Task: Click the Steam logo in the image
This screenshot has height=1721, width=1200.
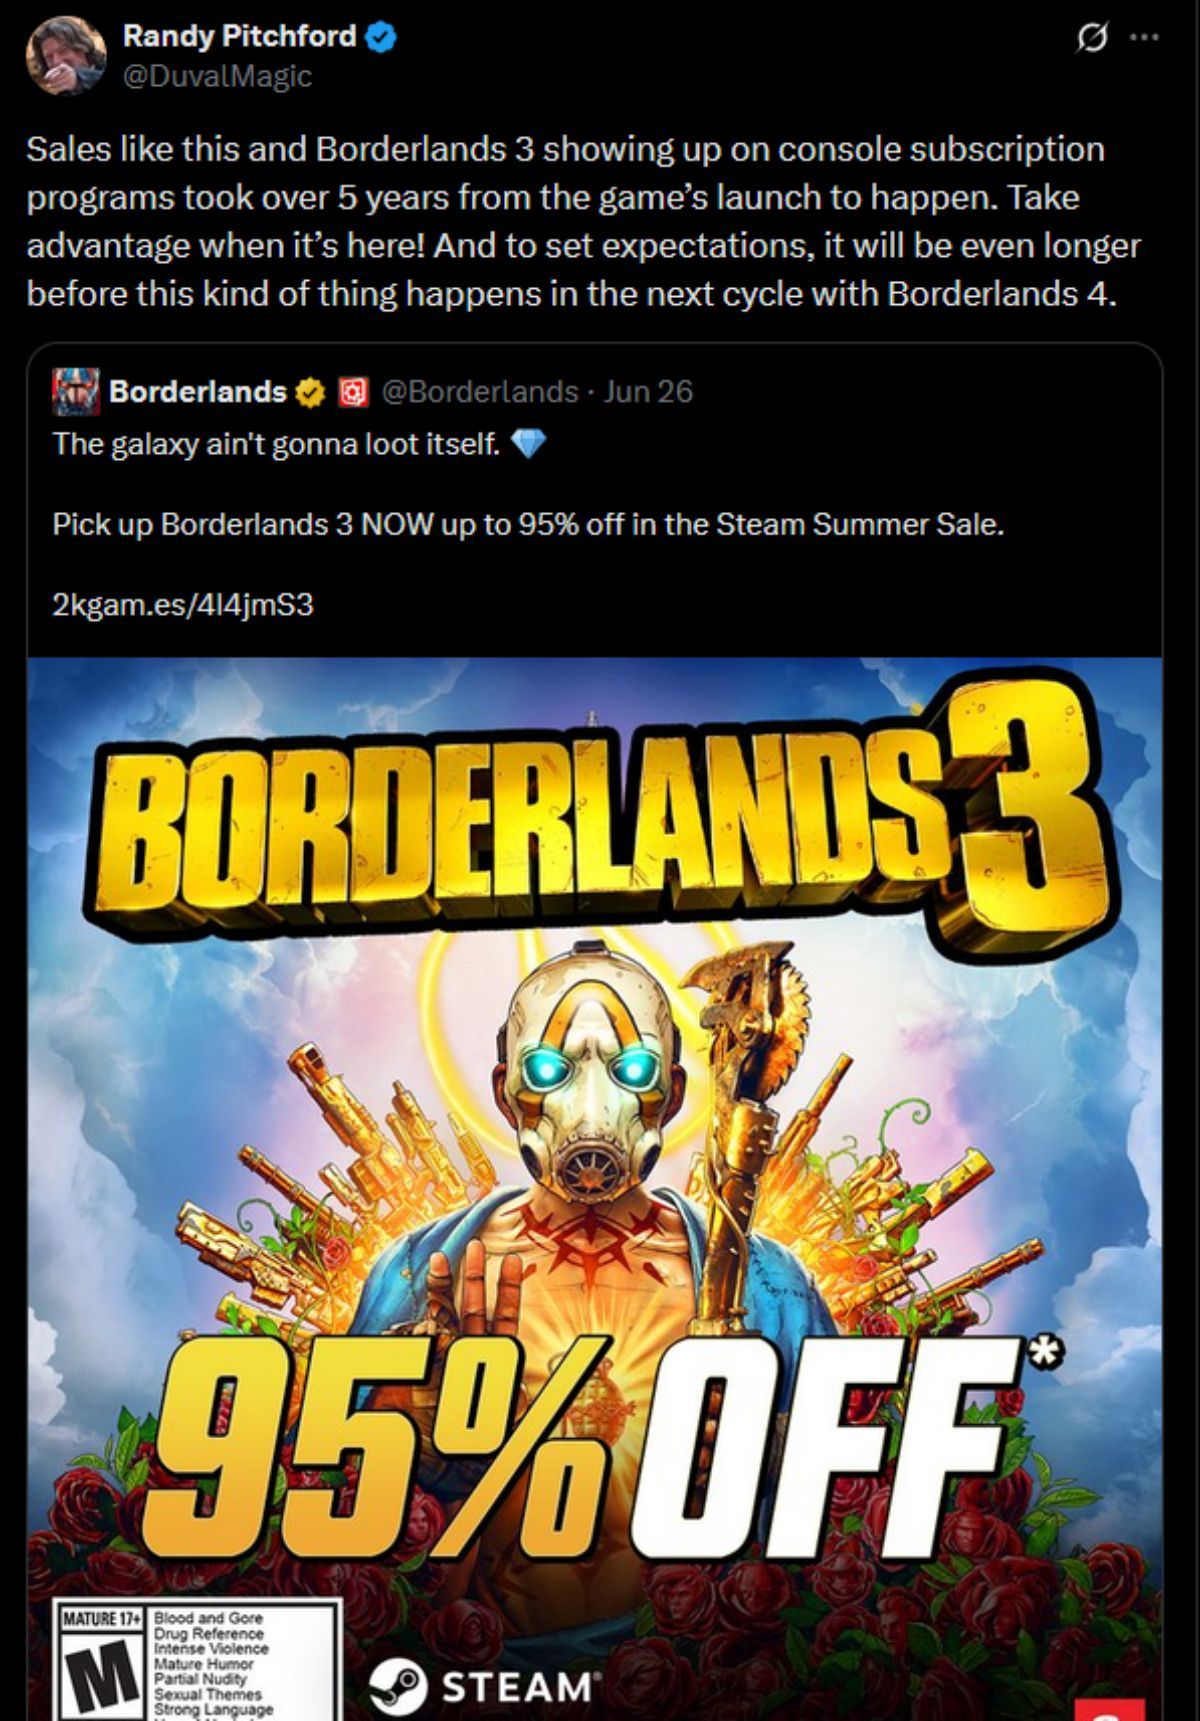Action: point(481,1686)
